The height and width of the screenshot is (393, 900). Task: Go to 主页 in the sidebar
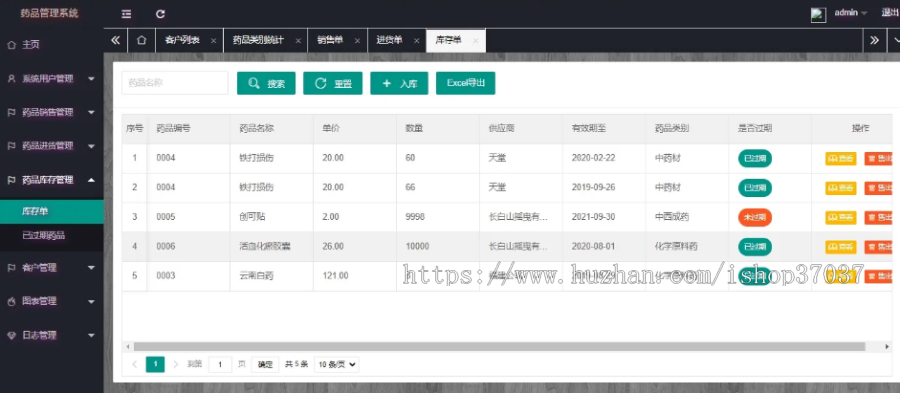31,45
